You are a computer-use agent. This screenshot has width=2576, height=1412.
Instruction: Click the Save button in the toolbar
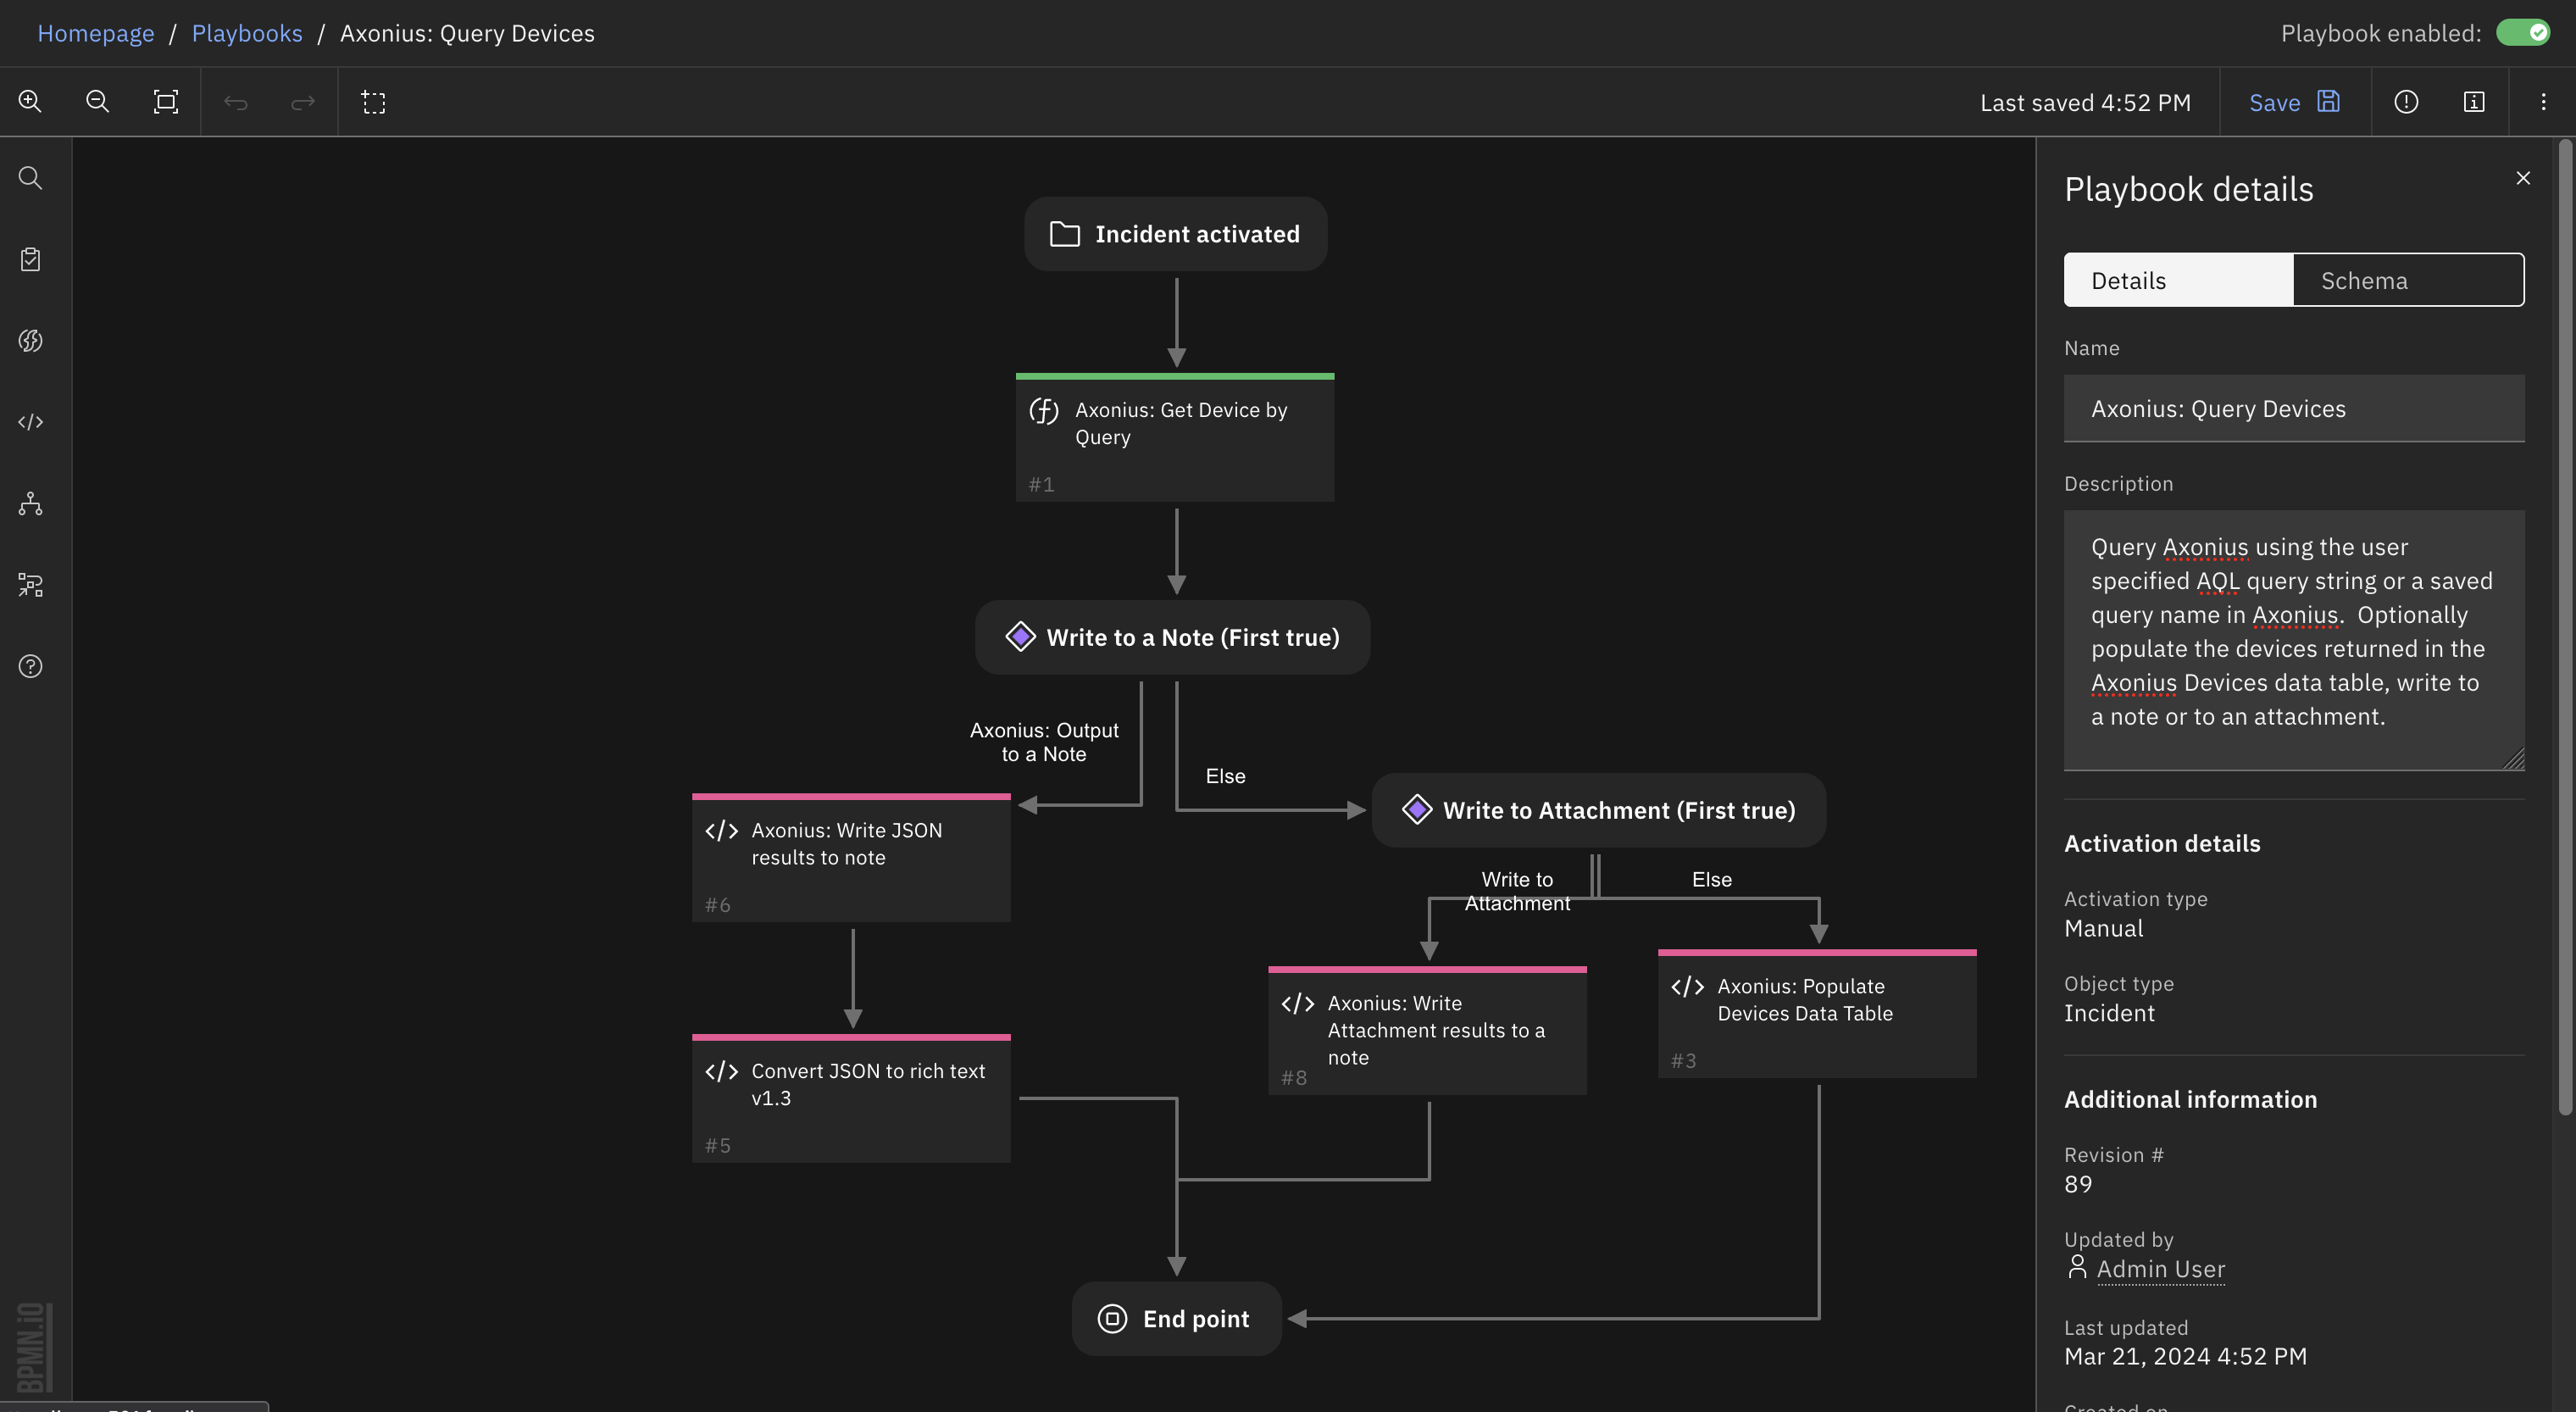pos(2294,102)
